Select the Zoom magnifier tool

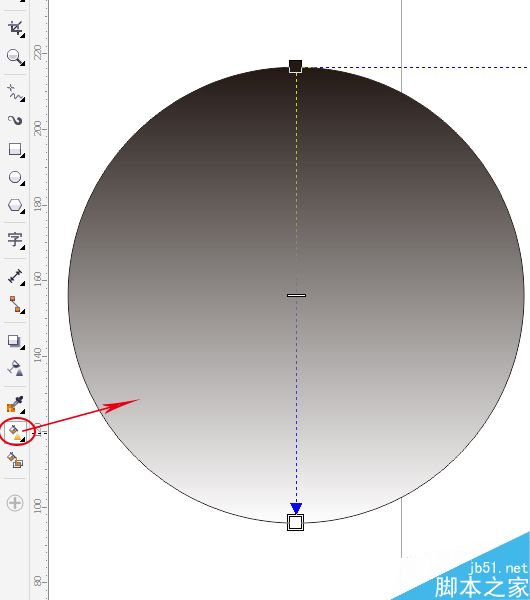(x=16, y=57)
